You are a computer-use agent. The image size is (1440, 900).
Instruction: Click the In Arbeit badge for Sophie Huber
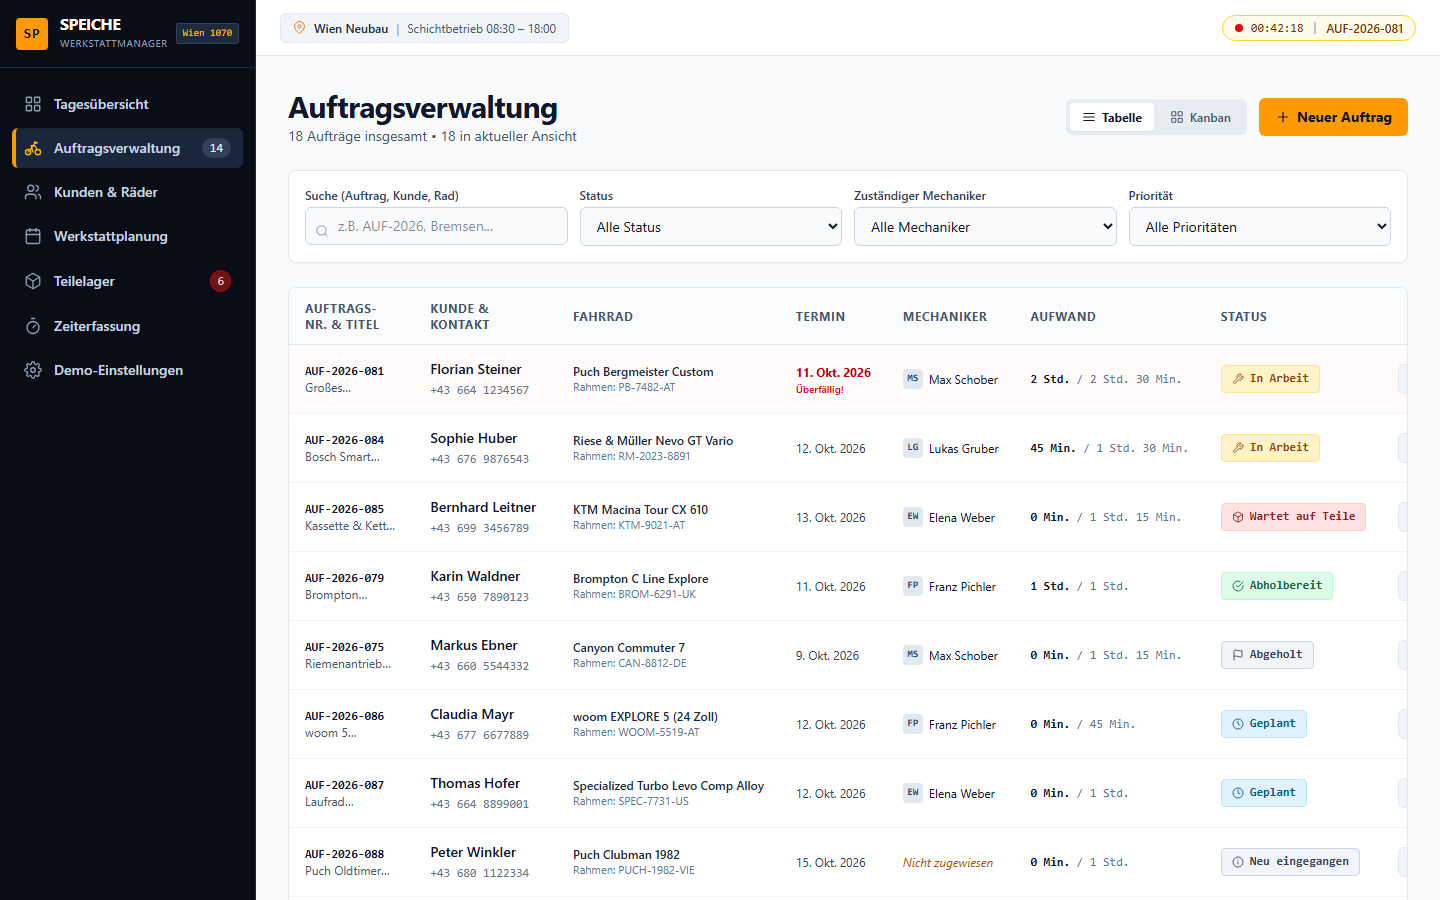click(x=1270, y=448)
